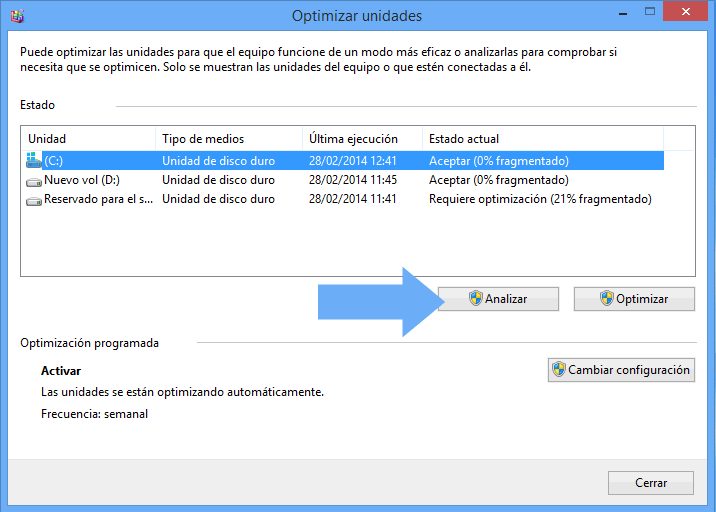Select the (C:) drive icon
The height and width of the screenshot is (512, 716).
35,161
